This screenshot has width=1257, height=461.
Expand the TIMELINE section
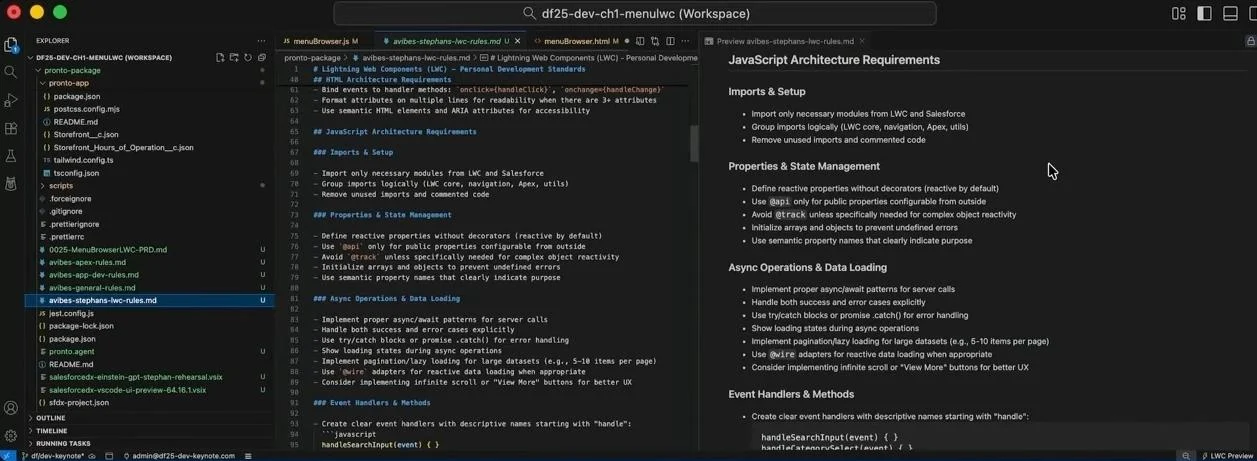pyautogui.click(x=51, y=431)
